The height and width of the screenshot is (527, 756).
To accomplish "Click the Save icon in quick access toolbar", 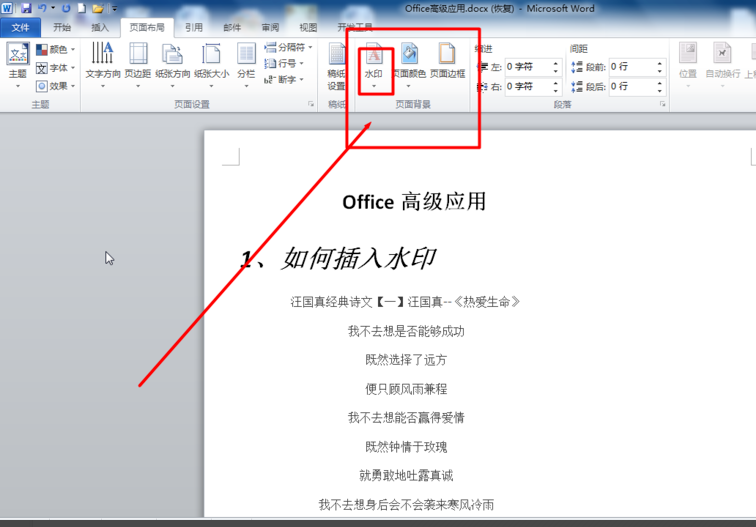I will pos(26,8).
